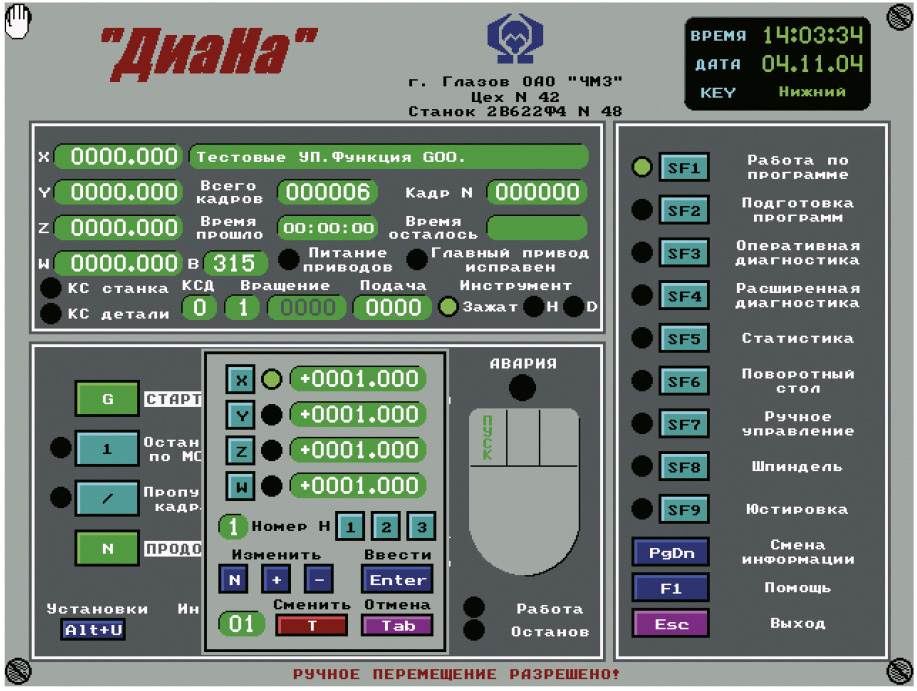This screenshot has height=691, width=917.
Task: Click the blue N change button
Action: click(x=234, y=579)
